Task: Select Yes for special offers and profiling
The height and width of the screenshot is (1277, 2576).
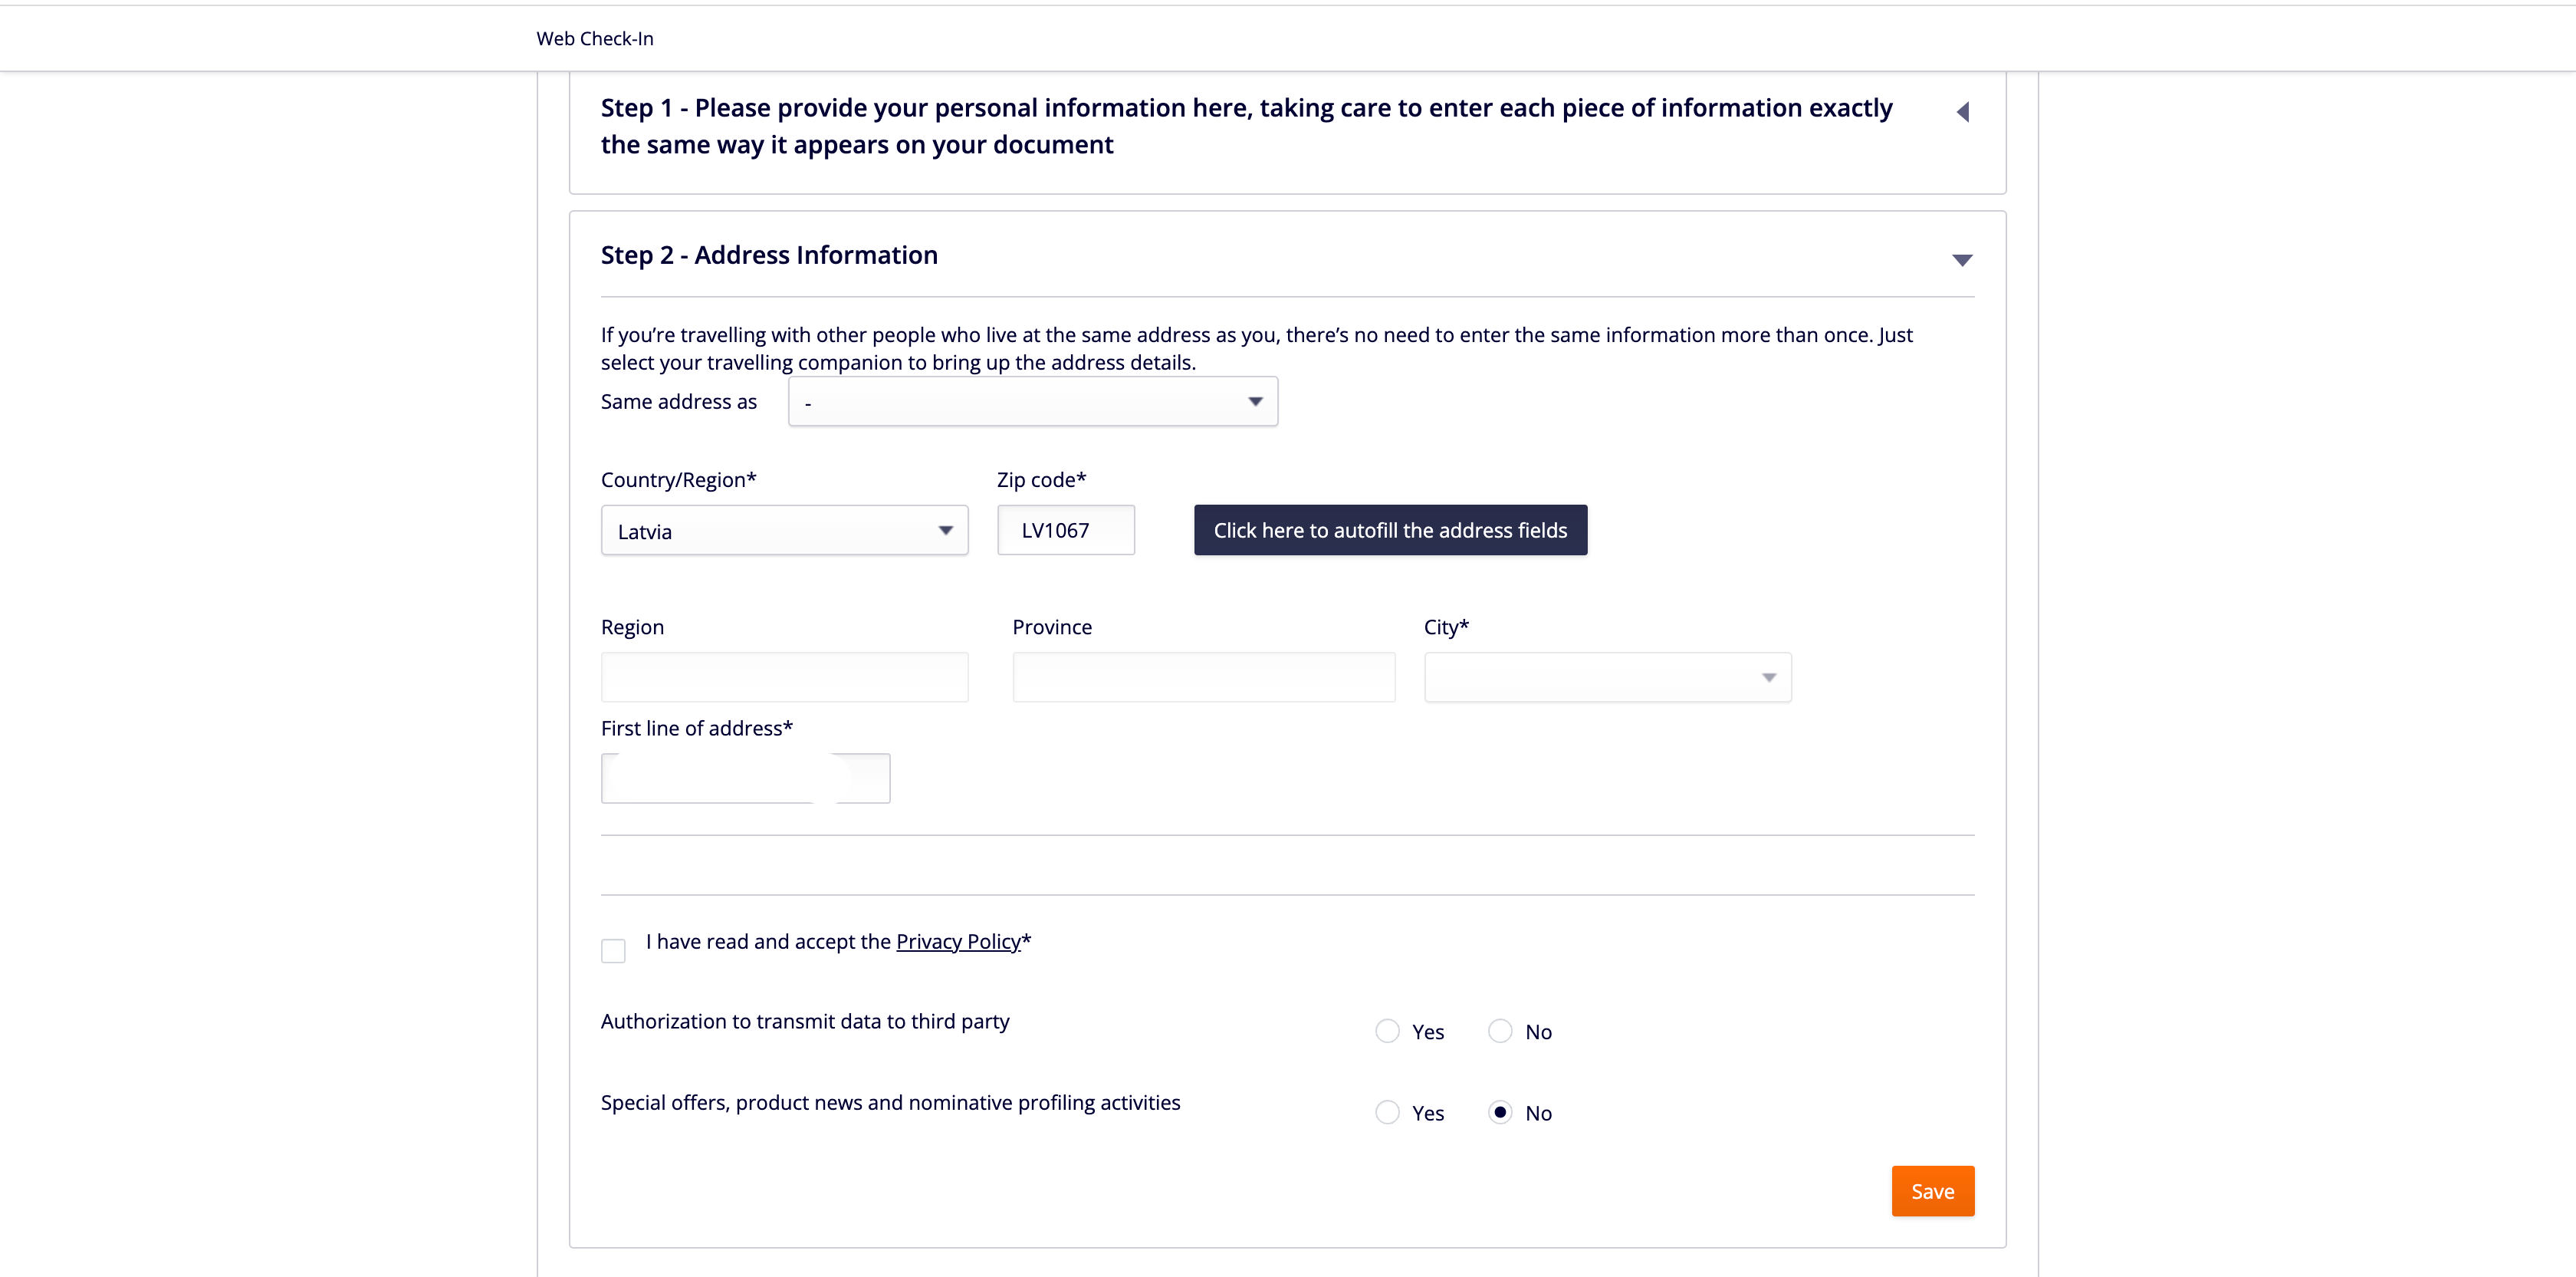Action: click(1387, 1112)
